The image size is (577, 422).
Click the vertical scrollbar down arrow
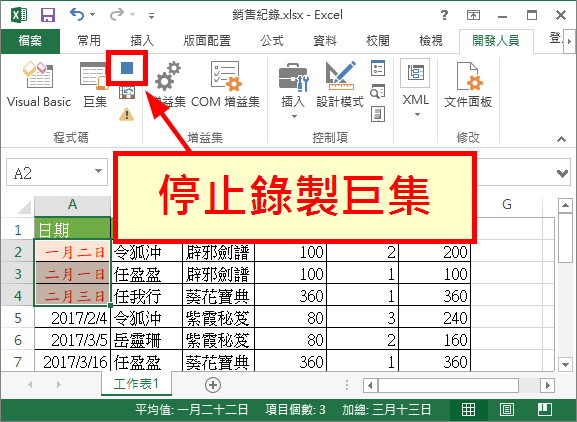click(x=565, y=364)
